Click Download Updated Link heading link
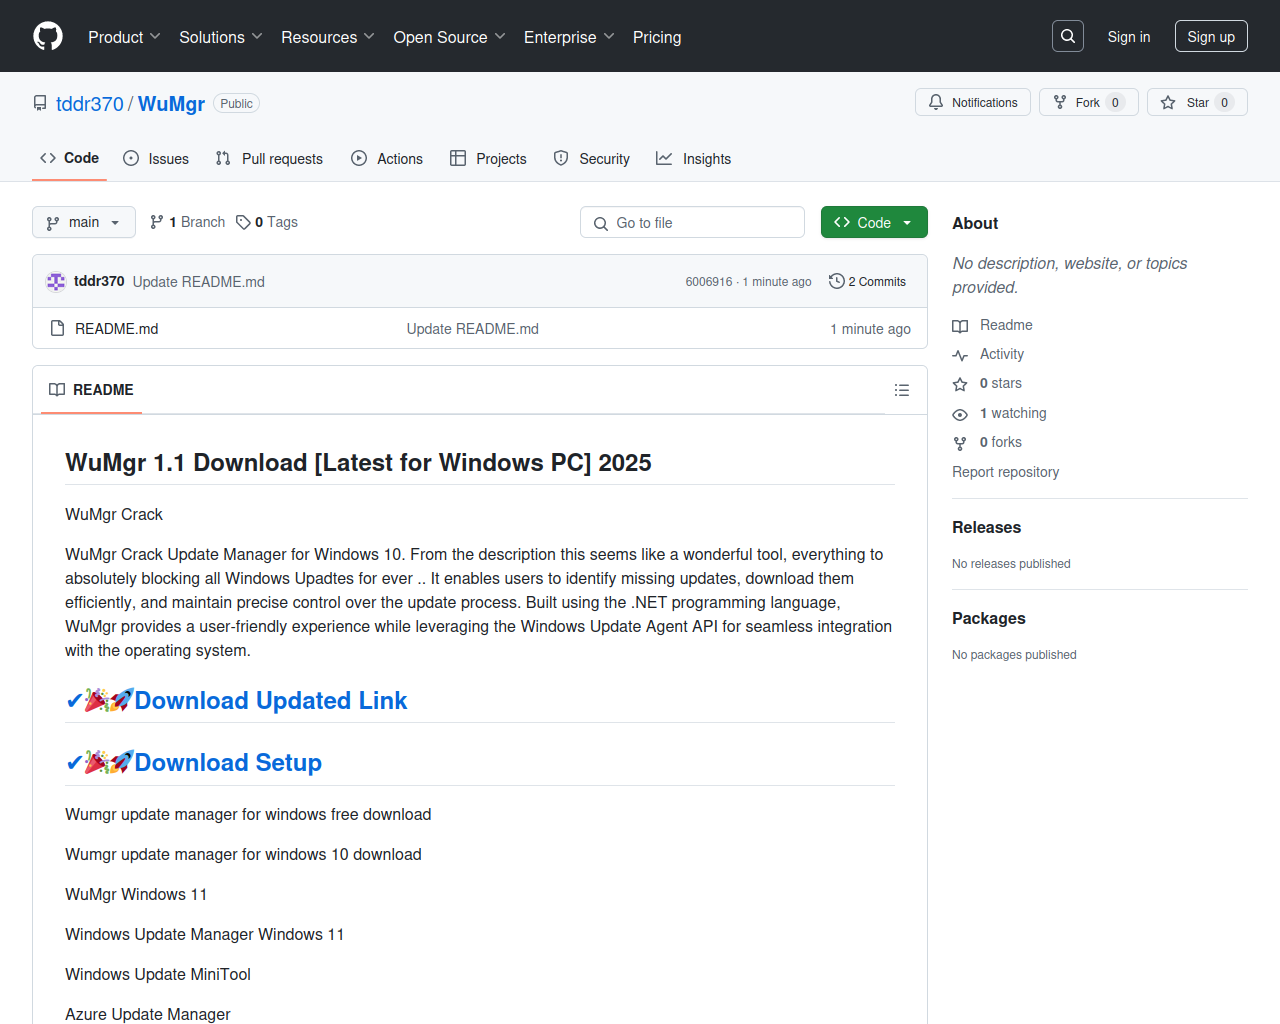This screenshot has width=1280, height=1024. click(x=236, y=701)
